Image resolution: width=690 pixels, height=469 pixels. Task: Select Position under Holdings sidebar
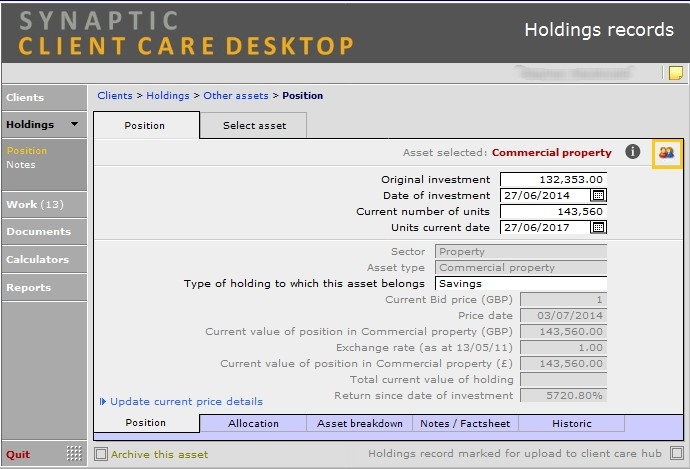pyautogui.click(x=26, y=150)
